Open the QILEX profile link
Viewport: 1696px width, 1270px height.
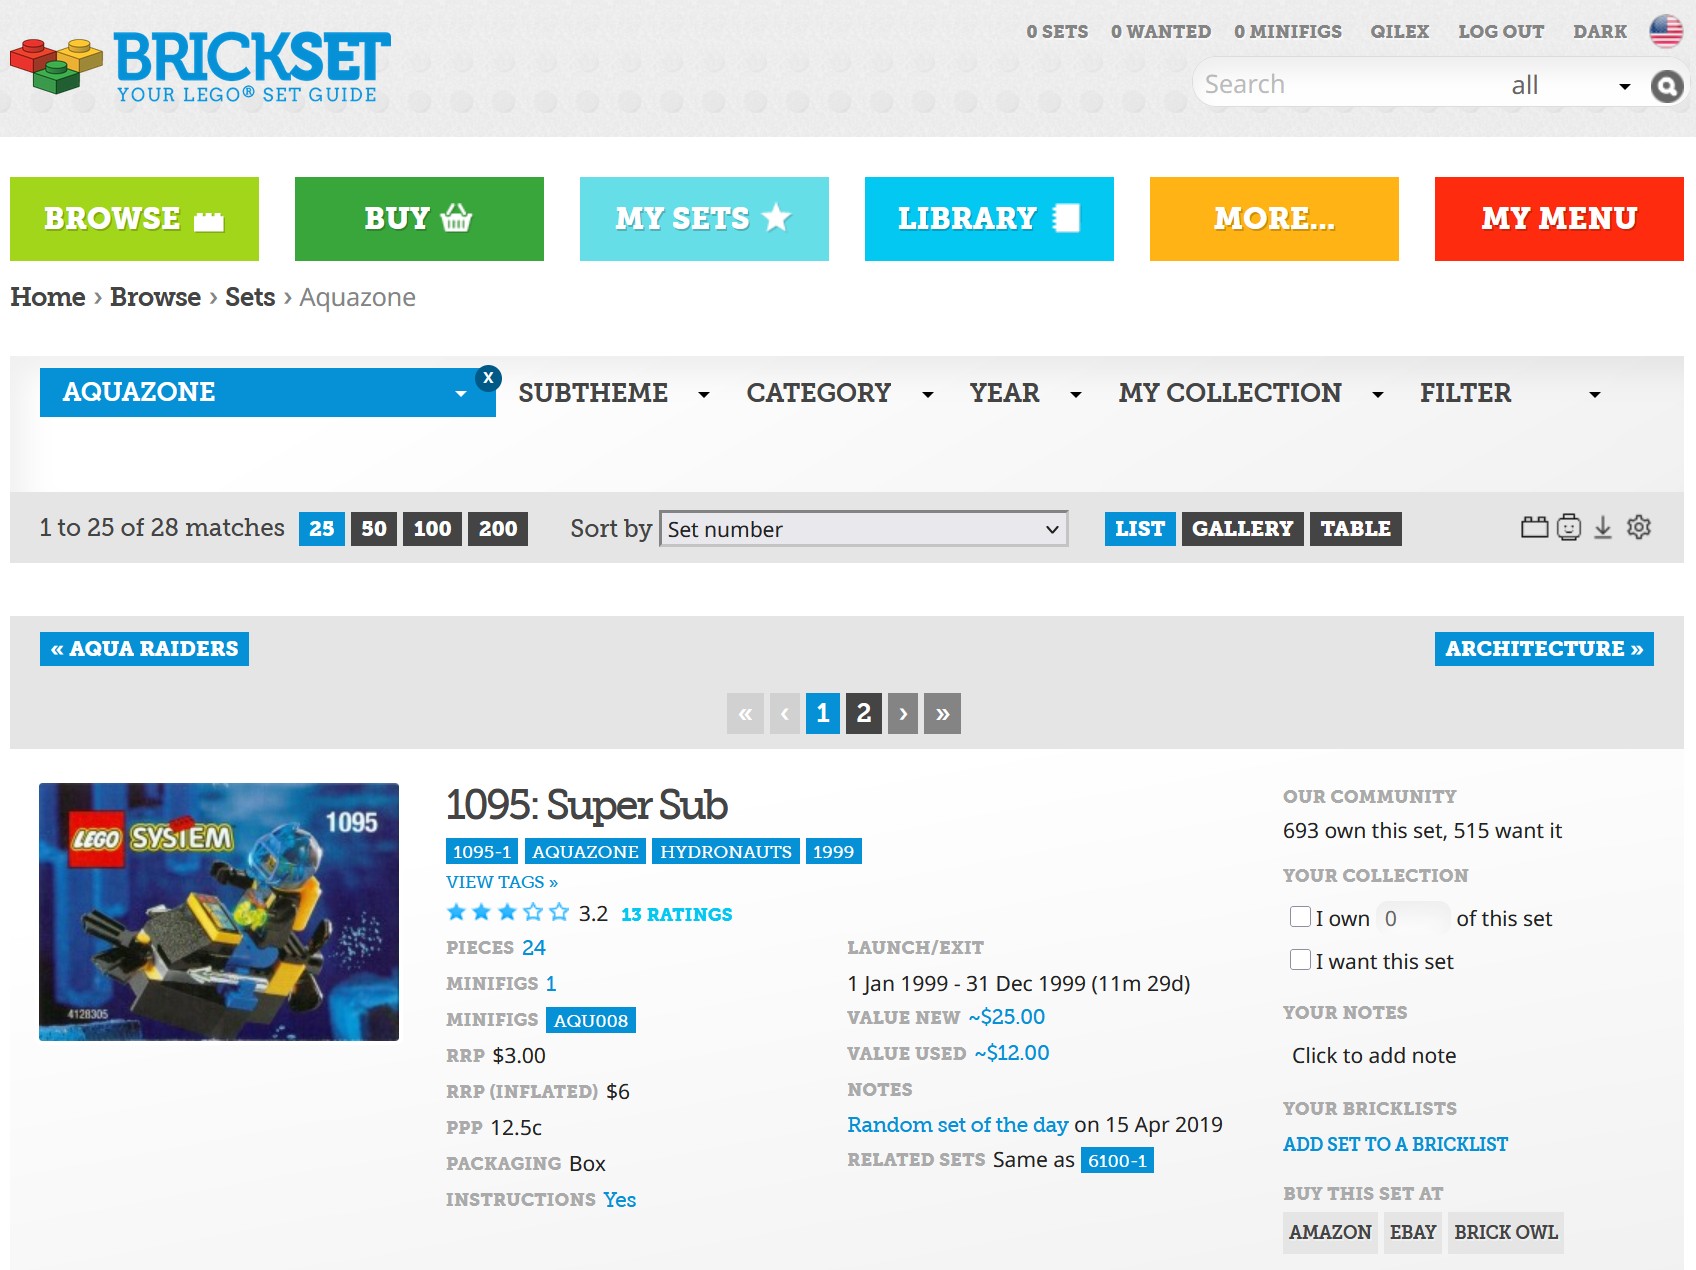(1400, 32)
